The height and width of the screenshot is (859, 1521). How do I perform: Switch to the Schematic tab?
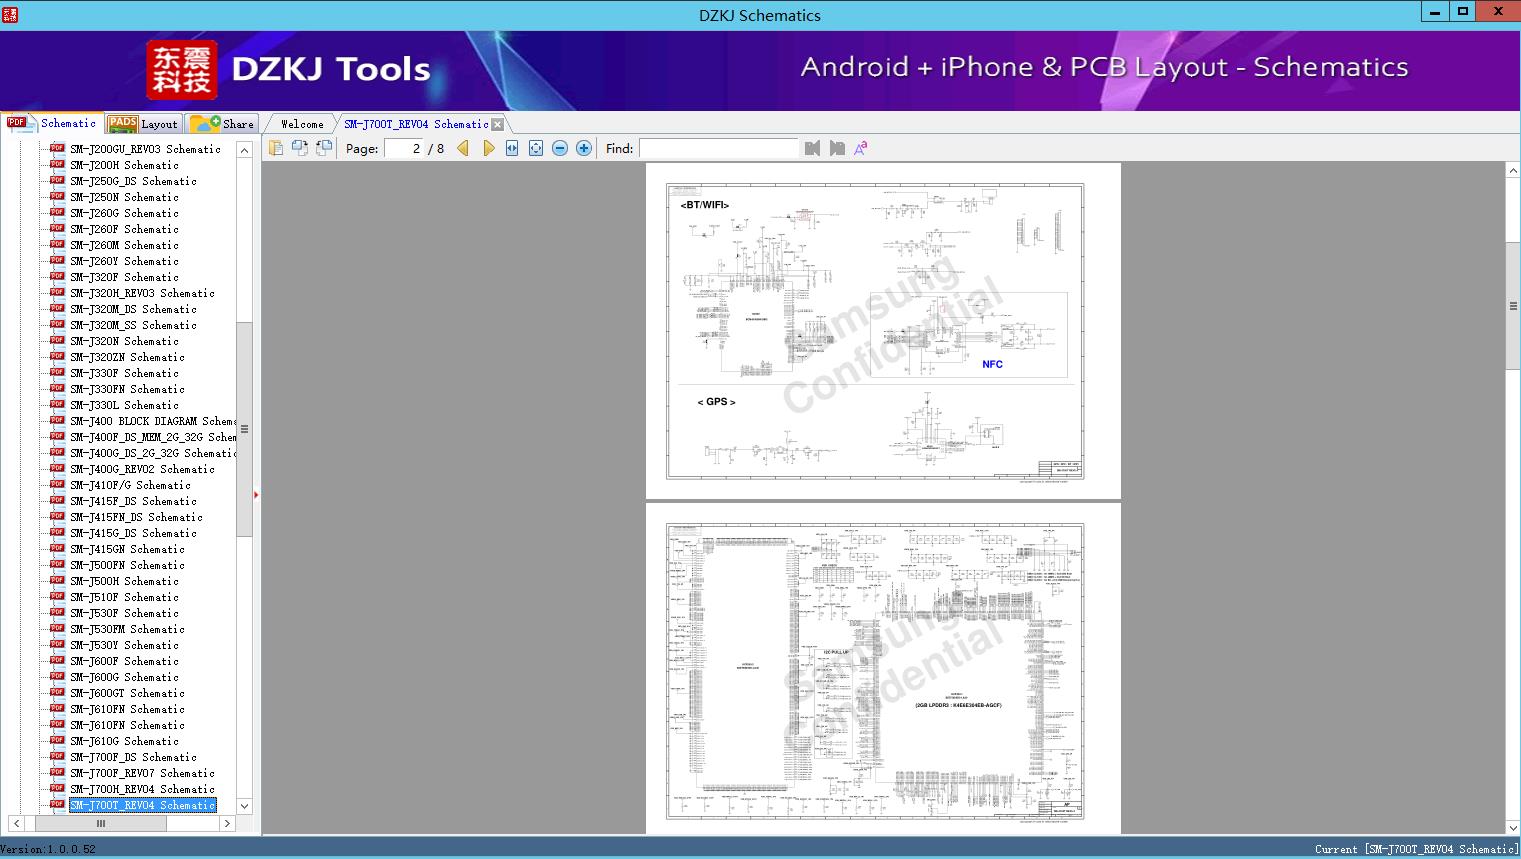(52, 123)
